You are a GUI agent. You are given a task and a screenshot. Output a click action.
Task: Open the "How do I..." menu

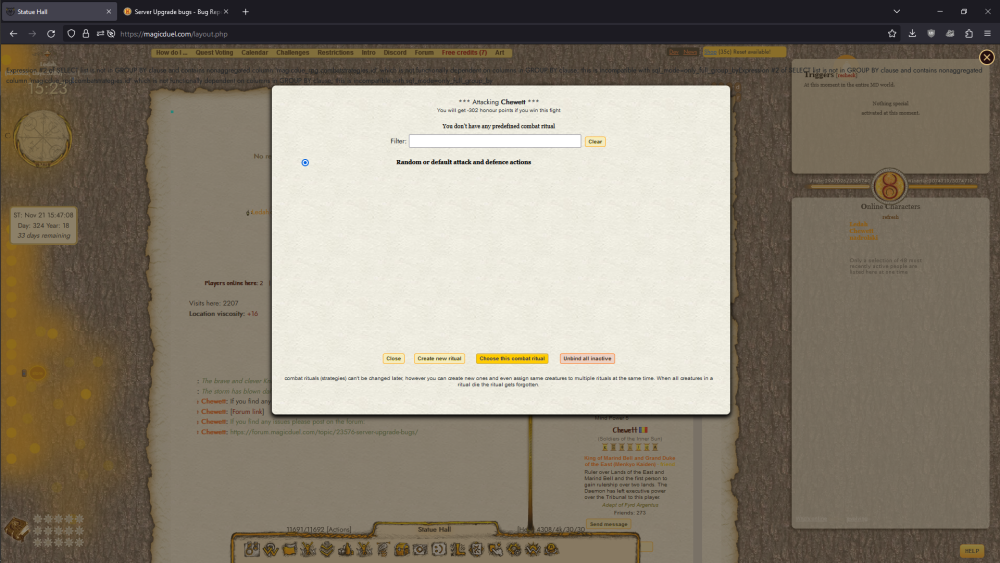(x=171, y=52)
